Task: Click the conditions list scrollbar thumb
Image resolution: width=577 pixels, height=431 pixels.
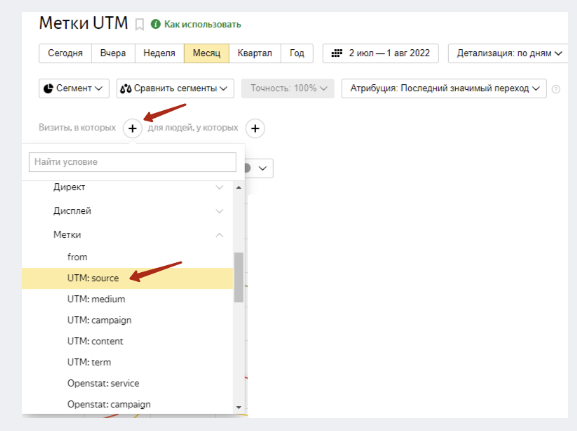Action: click(239, 277)
